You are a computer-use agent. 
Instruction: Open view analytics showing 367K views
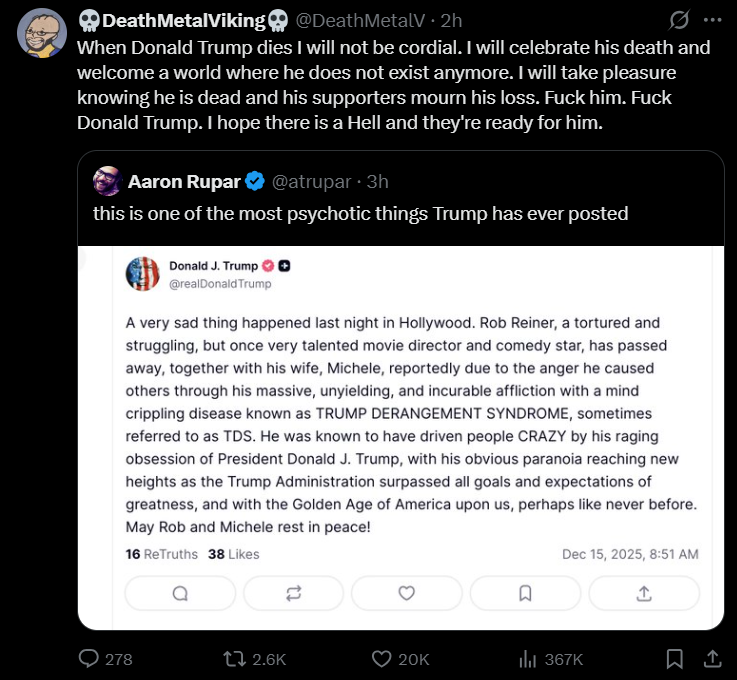(528, 659)
